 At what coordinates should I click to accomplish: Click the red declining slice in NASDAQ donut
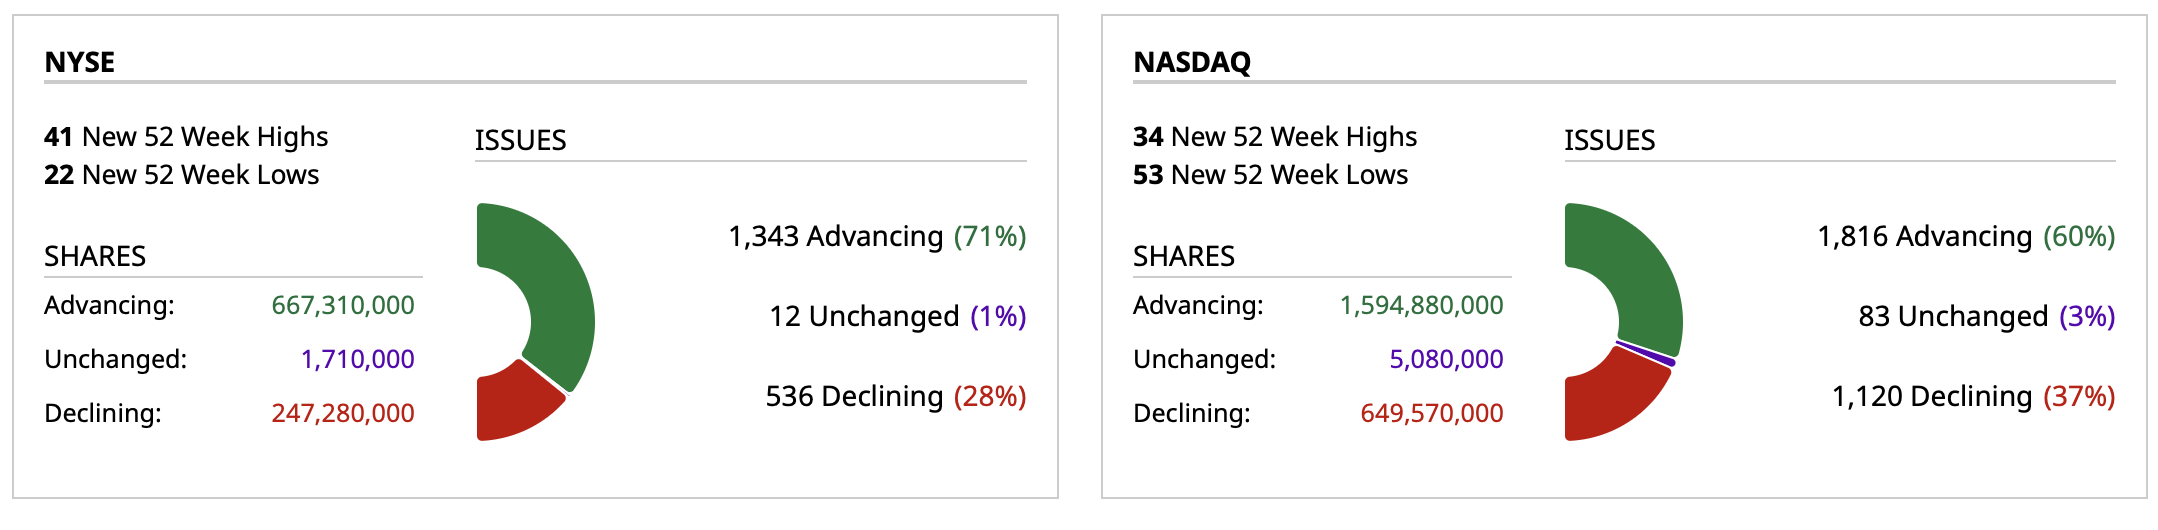[x=1610, y=400]
